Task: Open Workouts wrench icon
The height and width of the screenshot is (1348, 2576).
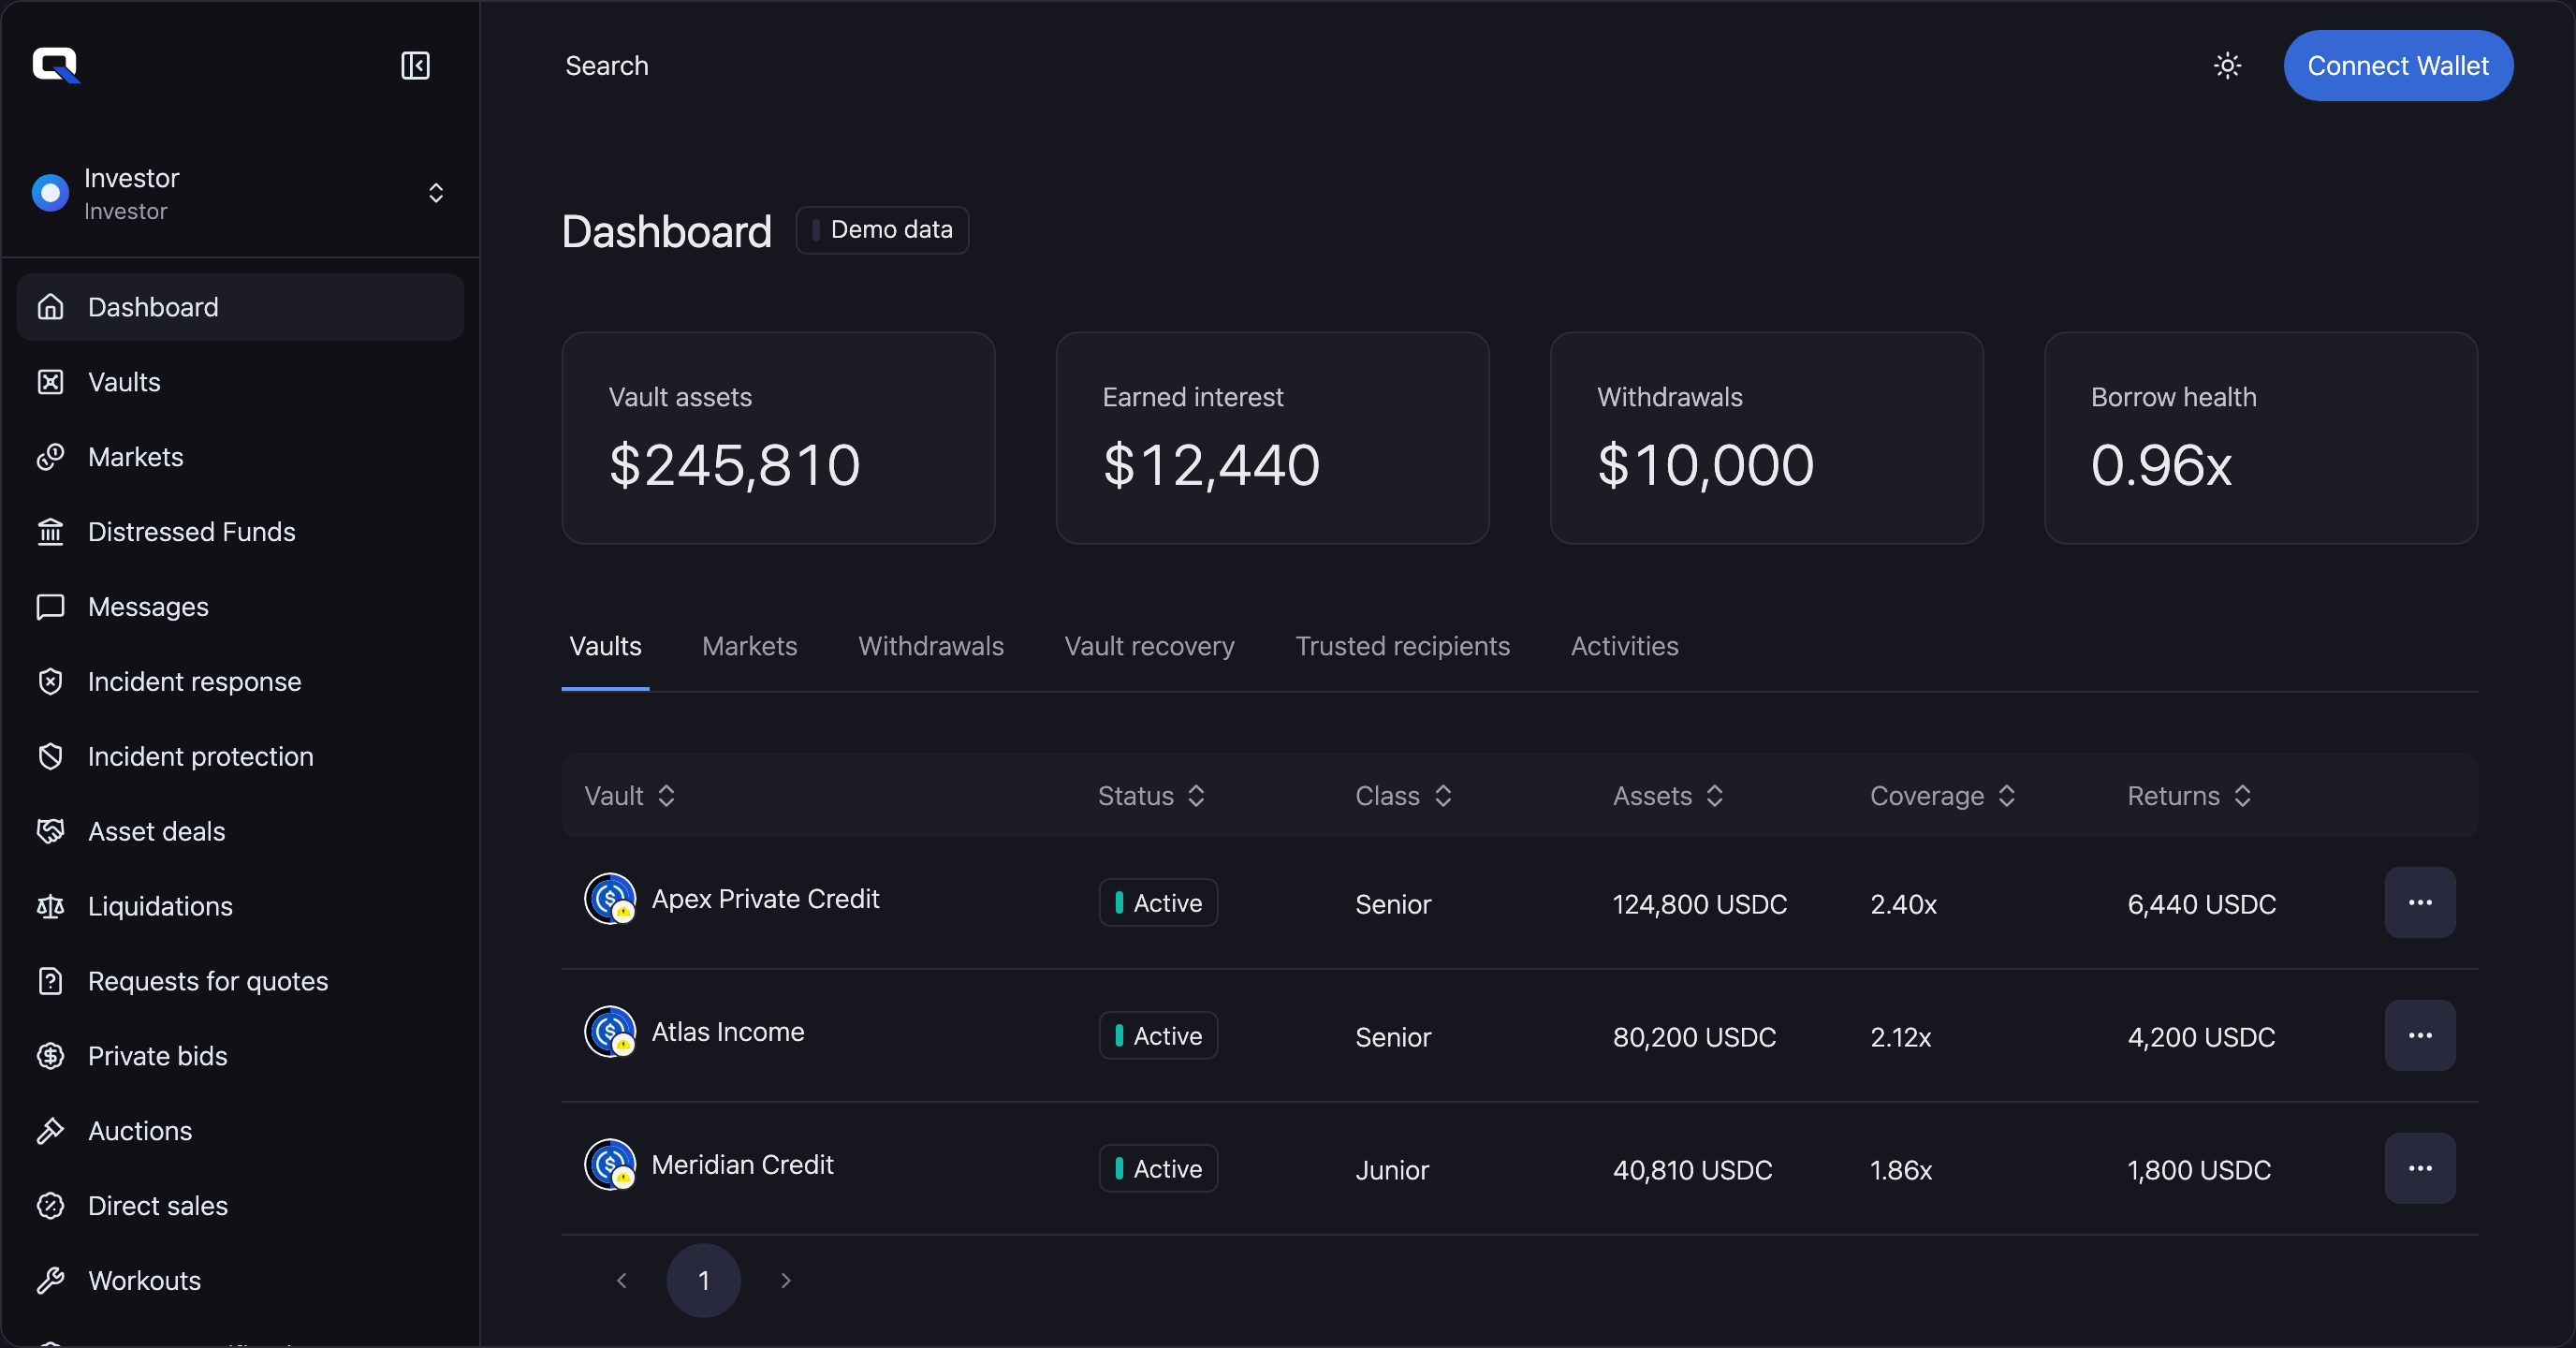Action: (50, 1281)
